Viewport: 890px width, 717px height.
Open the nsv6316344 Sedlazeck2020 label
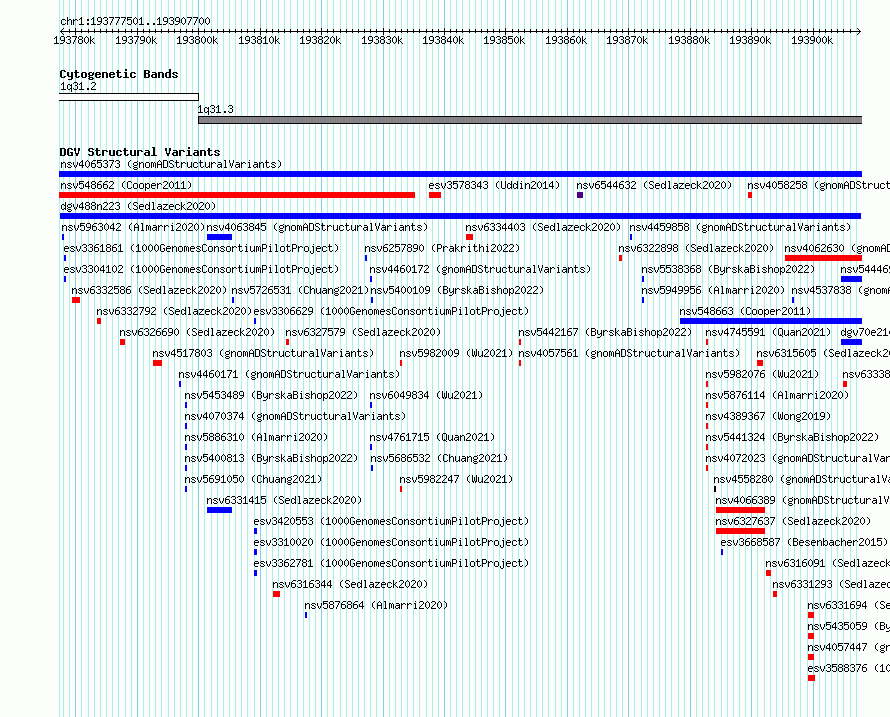click(350, 584)
